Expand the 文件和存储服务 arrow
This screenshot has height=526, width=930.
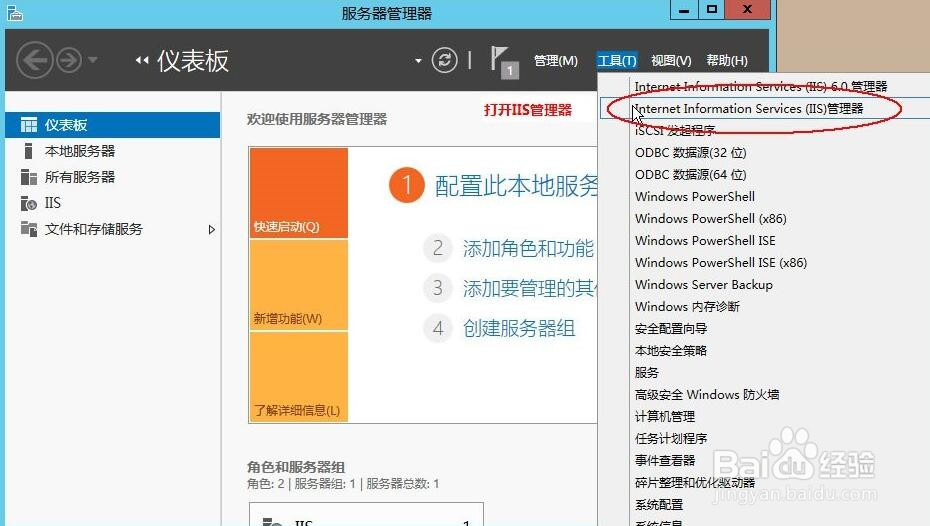click(x=212, y=229)
